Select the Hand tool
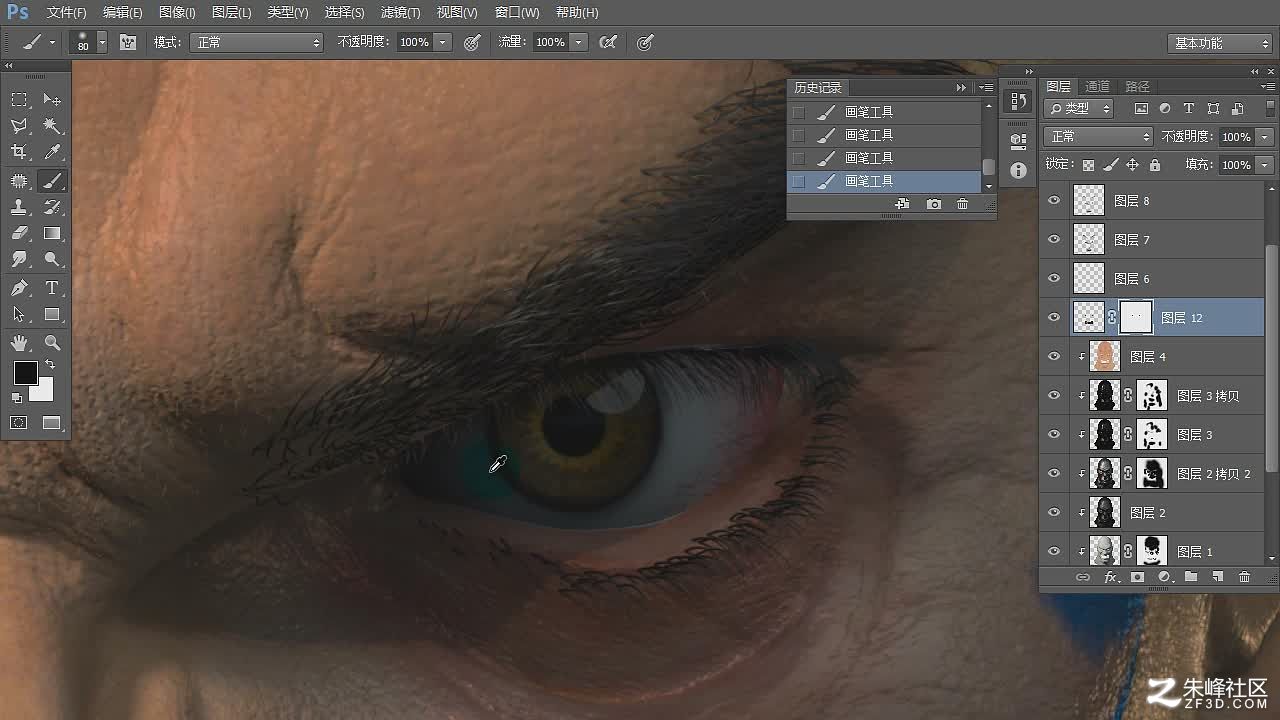The image size is (1280, 720). 19,343
